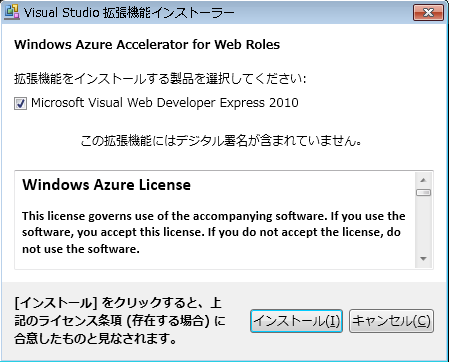Click the Windows Azure Accelerator for Web Roles title
This screenshot has height=362, width=449.
click(x=147, y=45)
